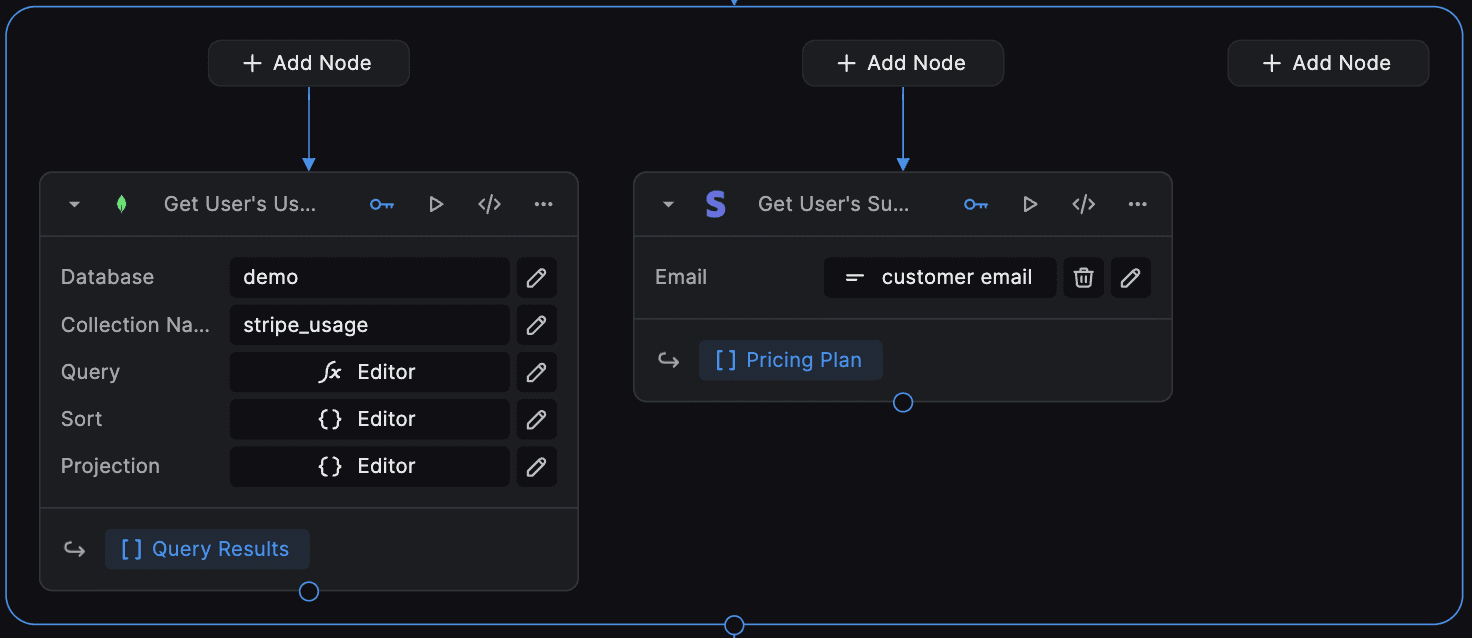The image size is (1472, 638).
Task: Open credentials key on MongoDB node
Action: (382, 204)
